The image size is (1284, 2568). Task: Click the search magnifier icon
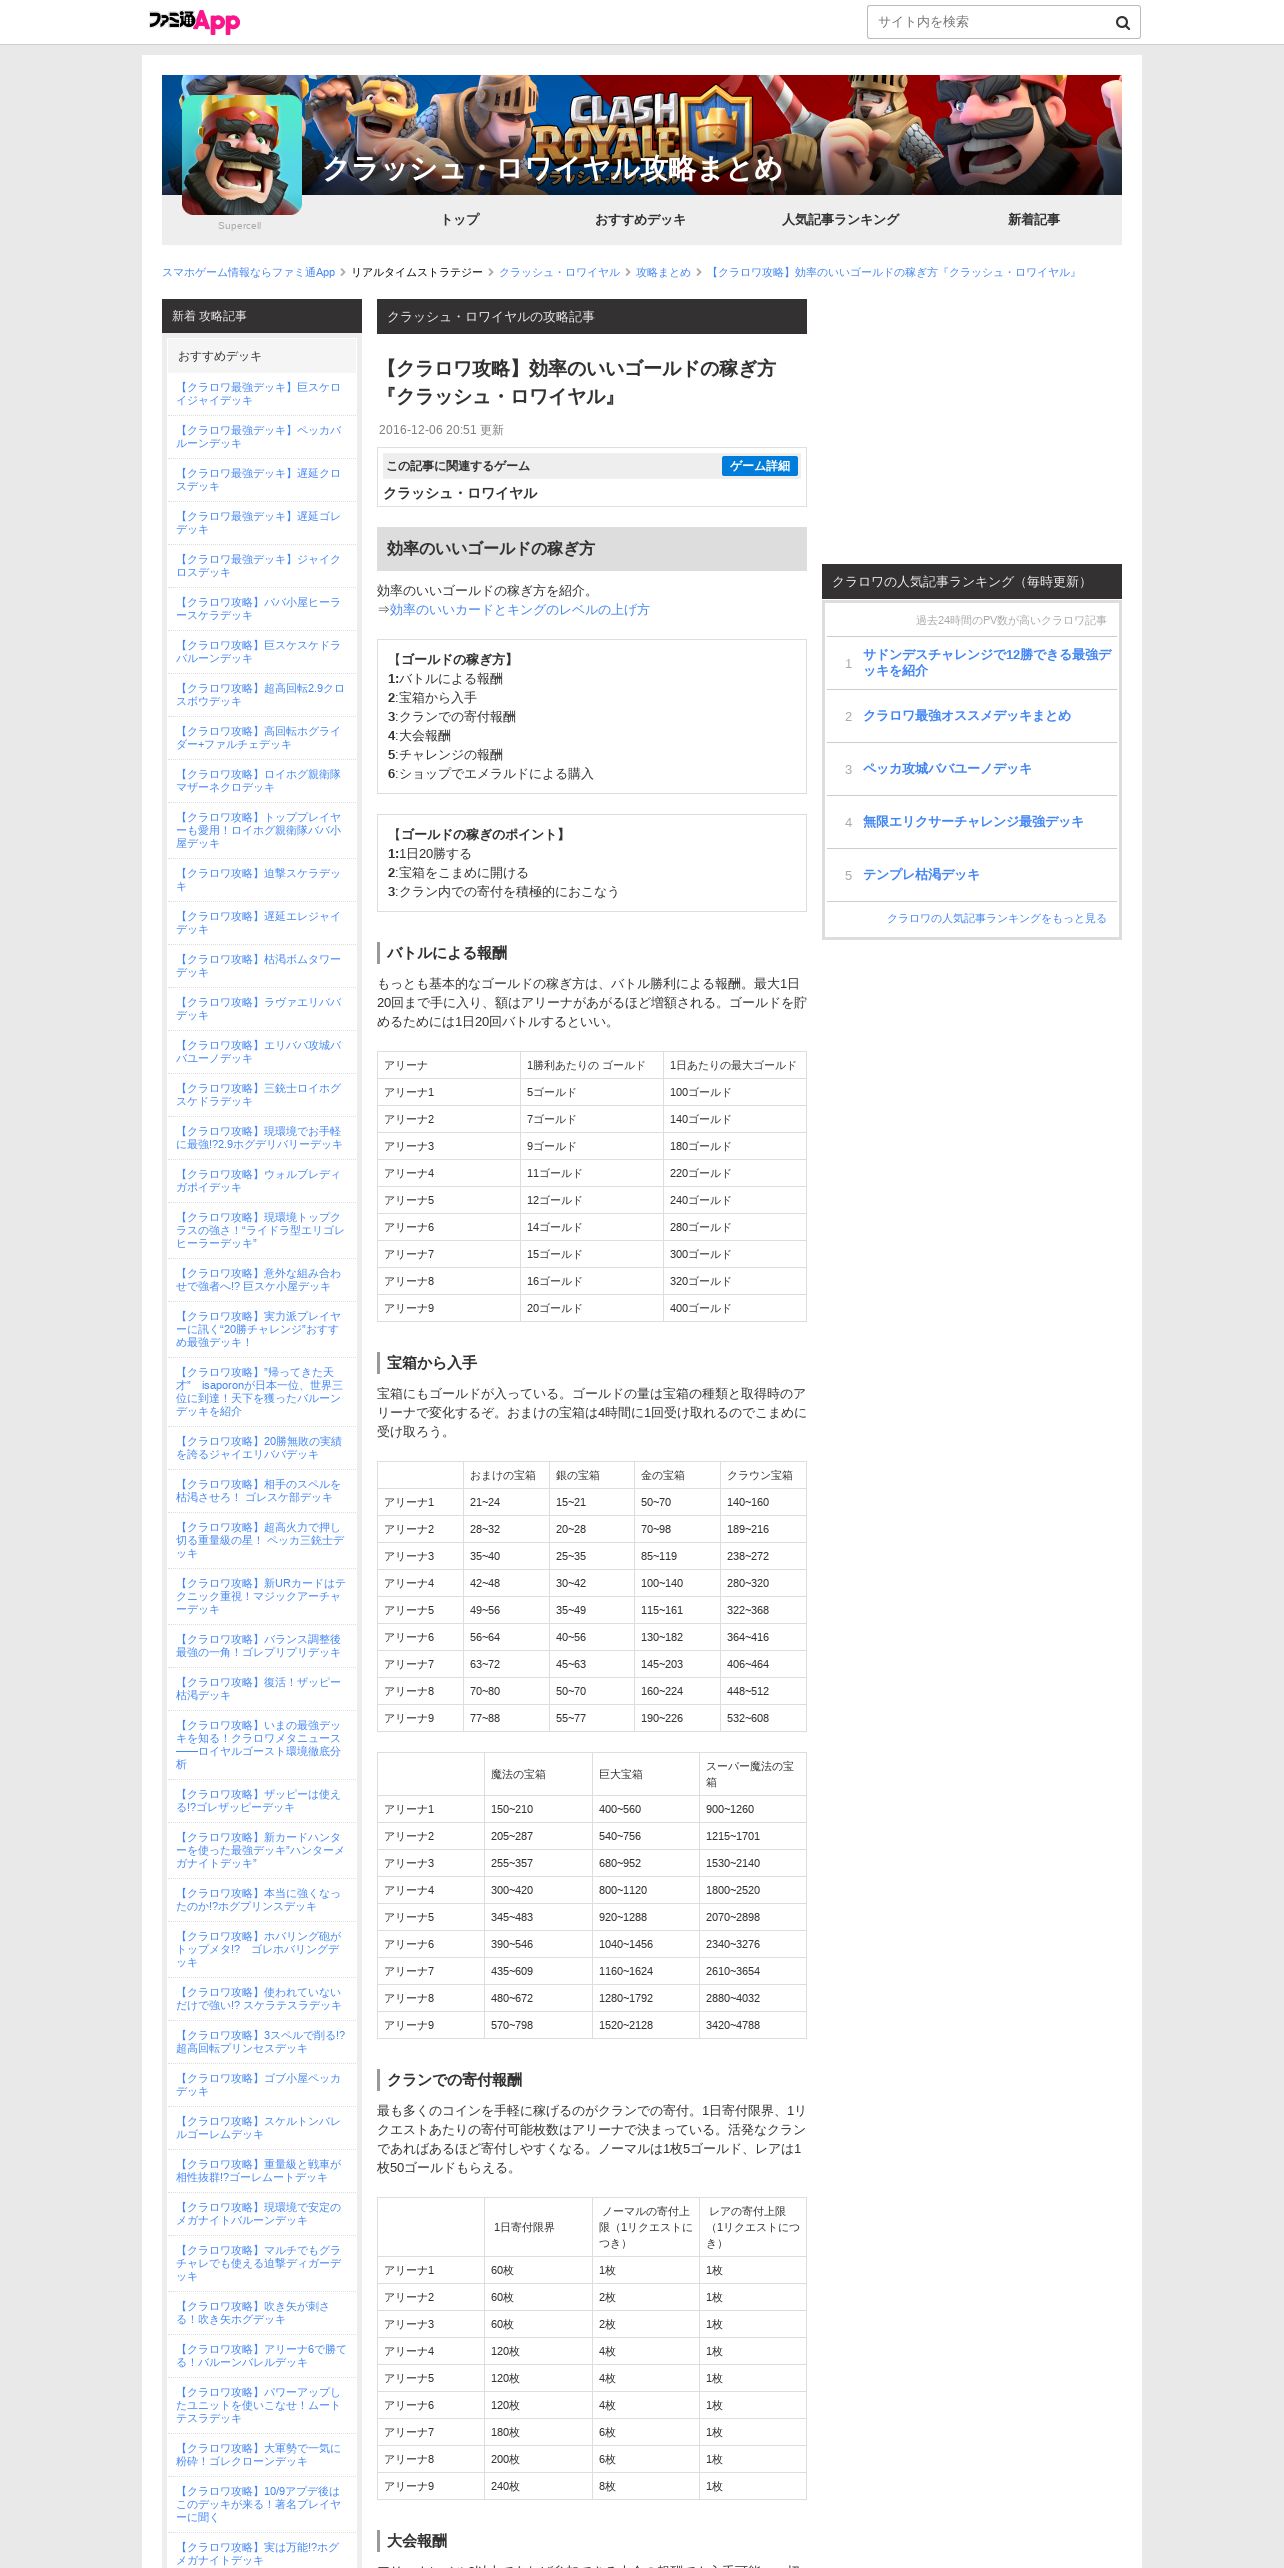(1122, 22)
